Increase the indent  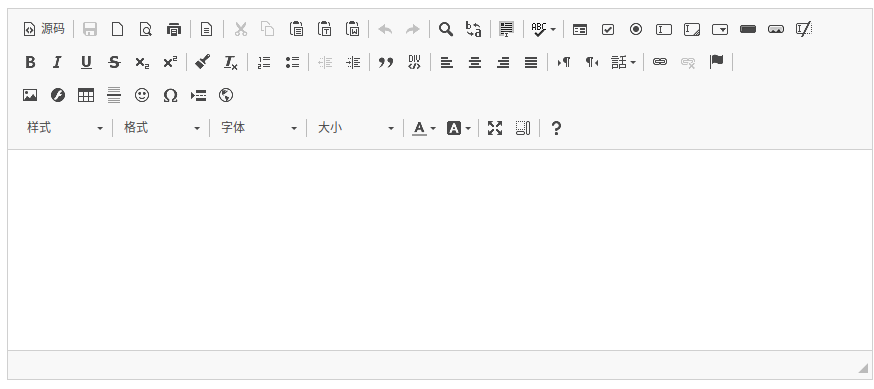[353, 62]
